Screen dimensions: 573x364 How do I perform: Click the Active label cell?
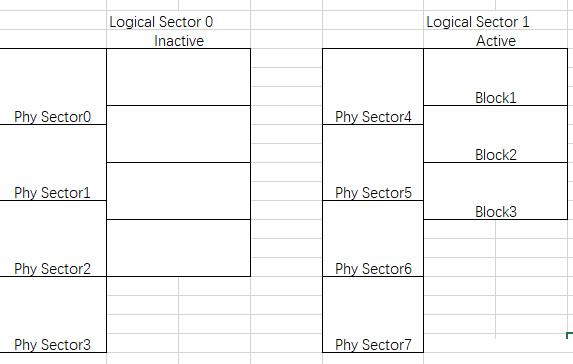click(x=496, y=41)
